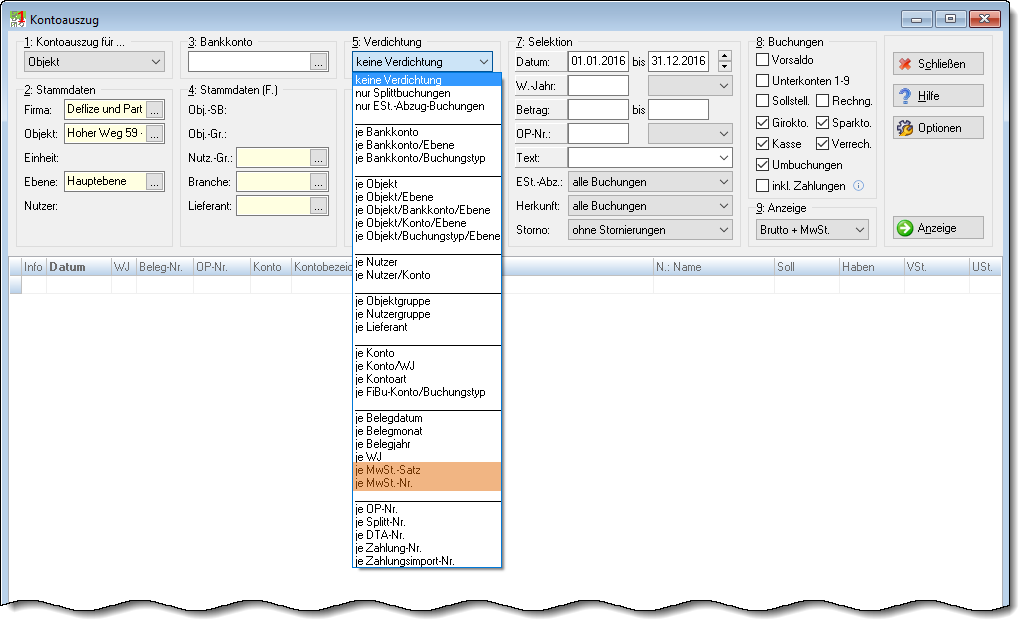Click the red X icon on Schließen
The image size is (1025, 627).
pyautogui.click(x=905, y=64)
